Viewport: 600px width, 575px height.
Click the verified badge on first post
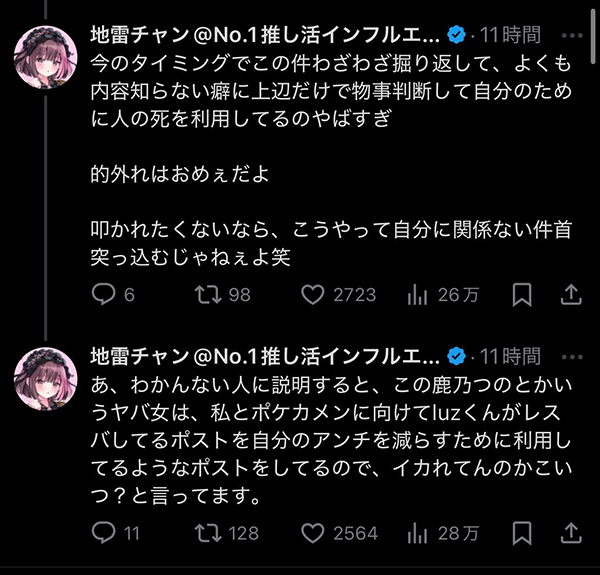coord(456,35)
